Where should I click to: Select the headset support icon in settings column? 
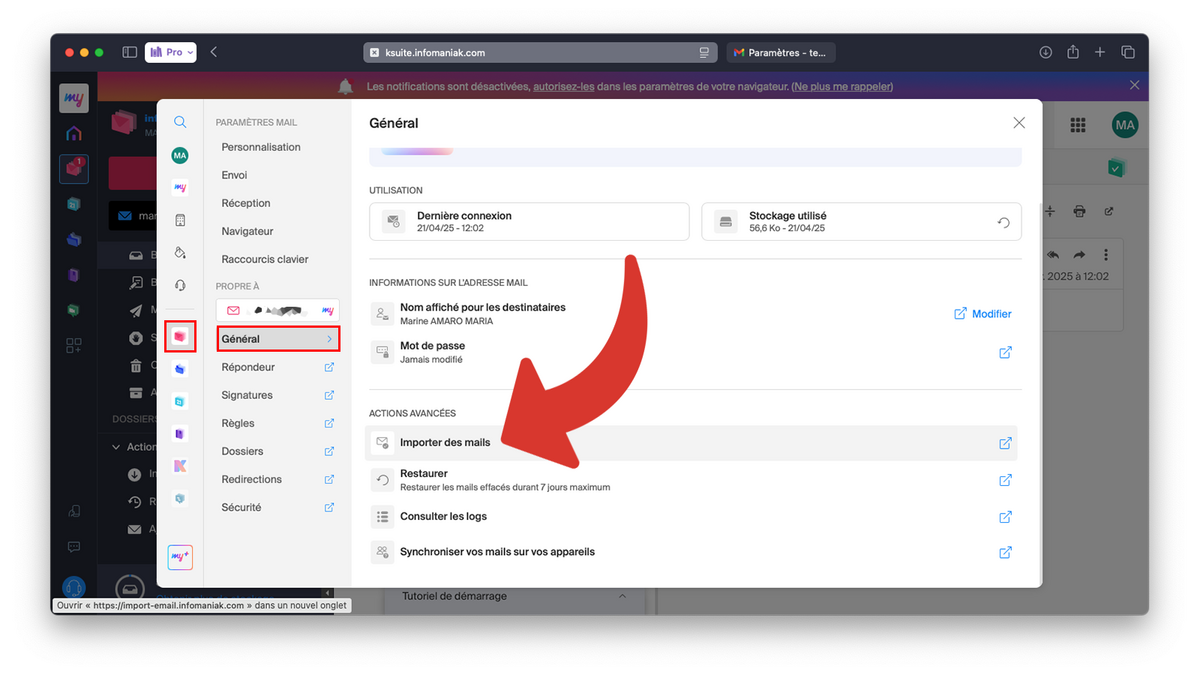[x=180, y=285]
